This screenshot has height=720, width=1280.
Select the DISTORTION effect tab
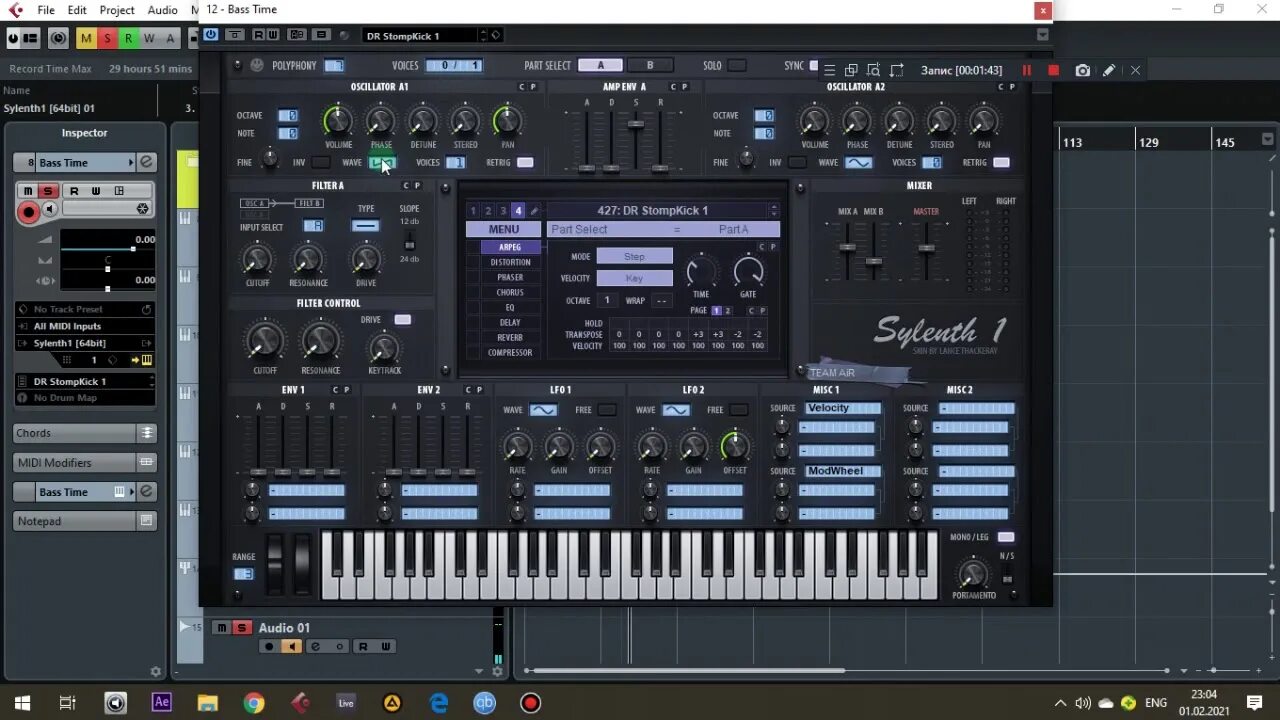[x=510, y=262]
